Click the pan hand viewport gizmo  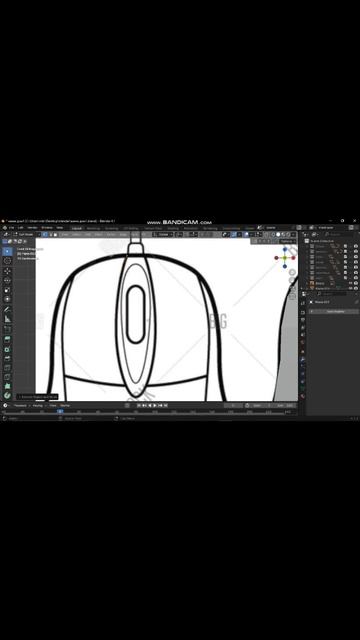(x=292, y=280)
